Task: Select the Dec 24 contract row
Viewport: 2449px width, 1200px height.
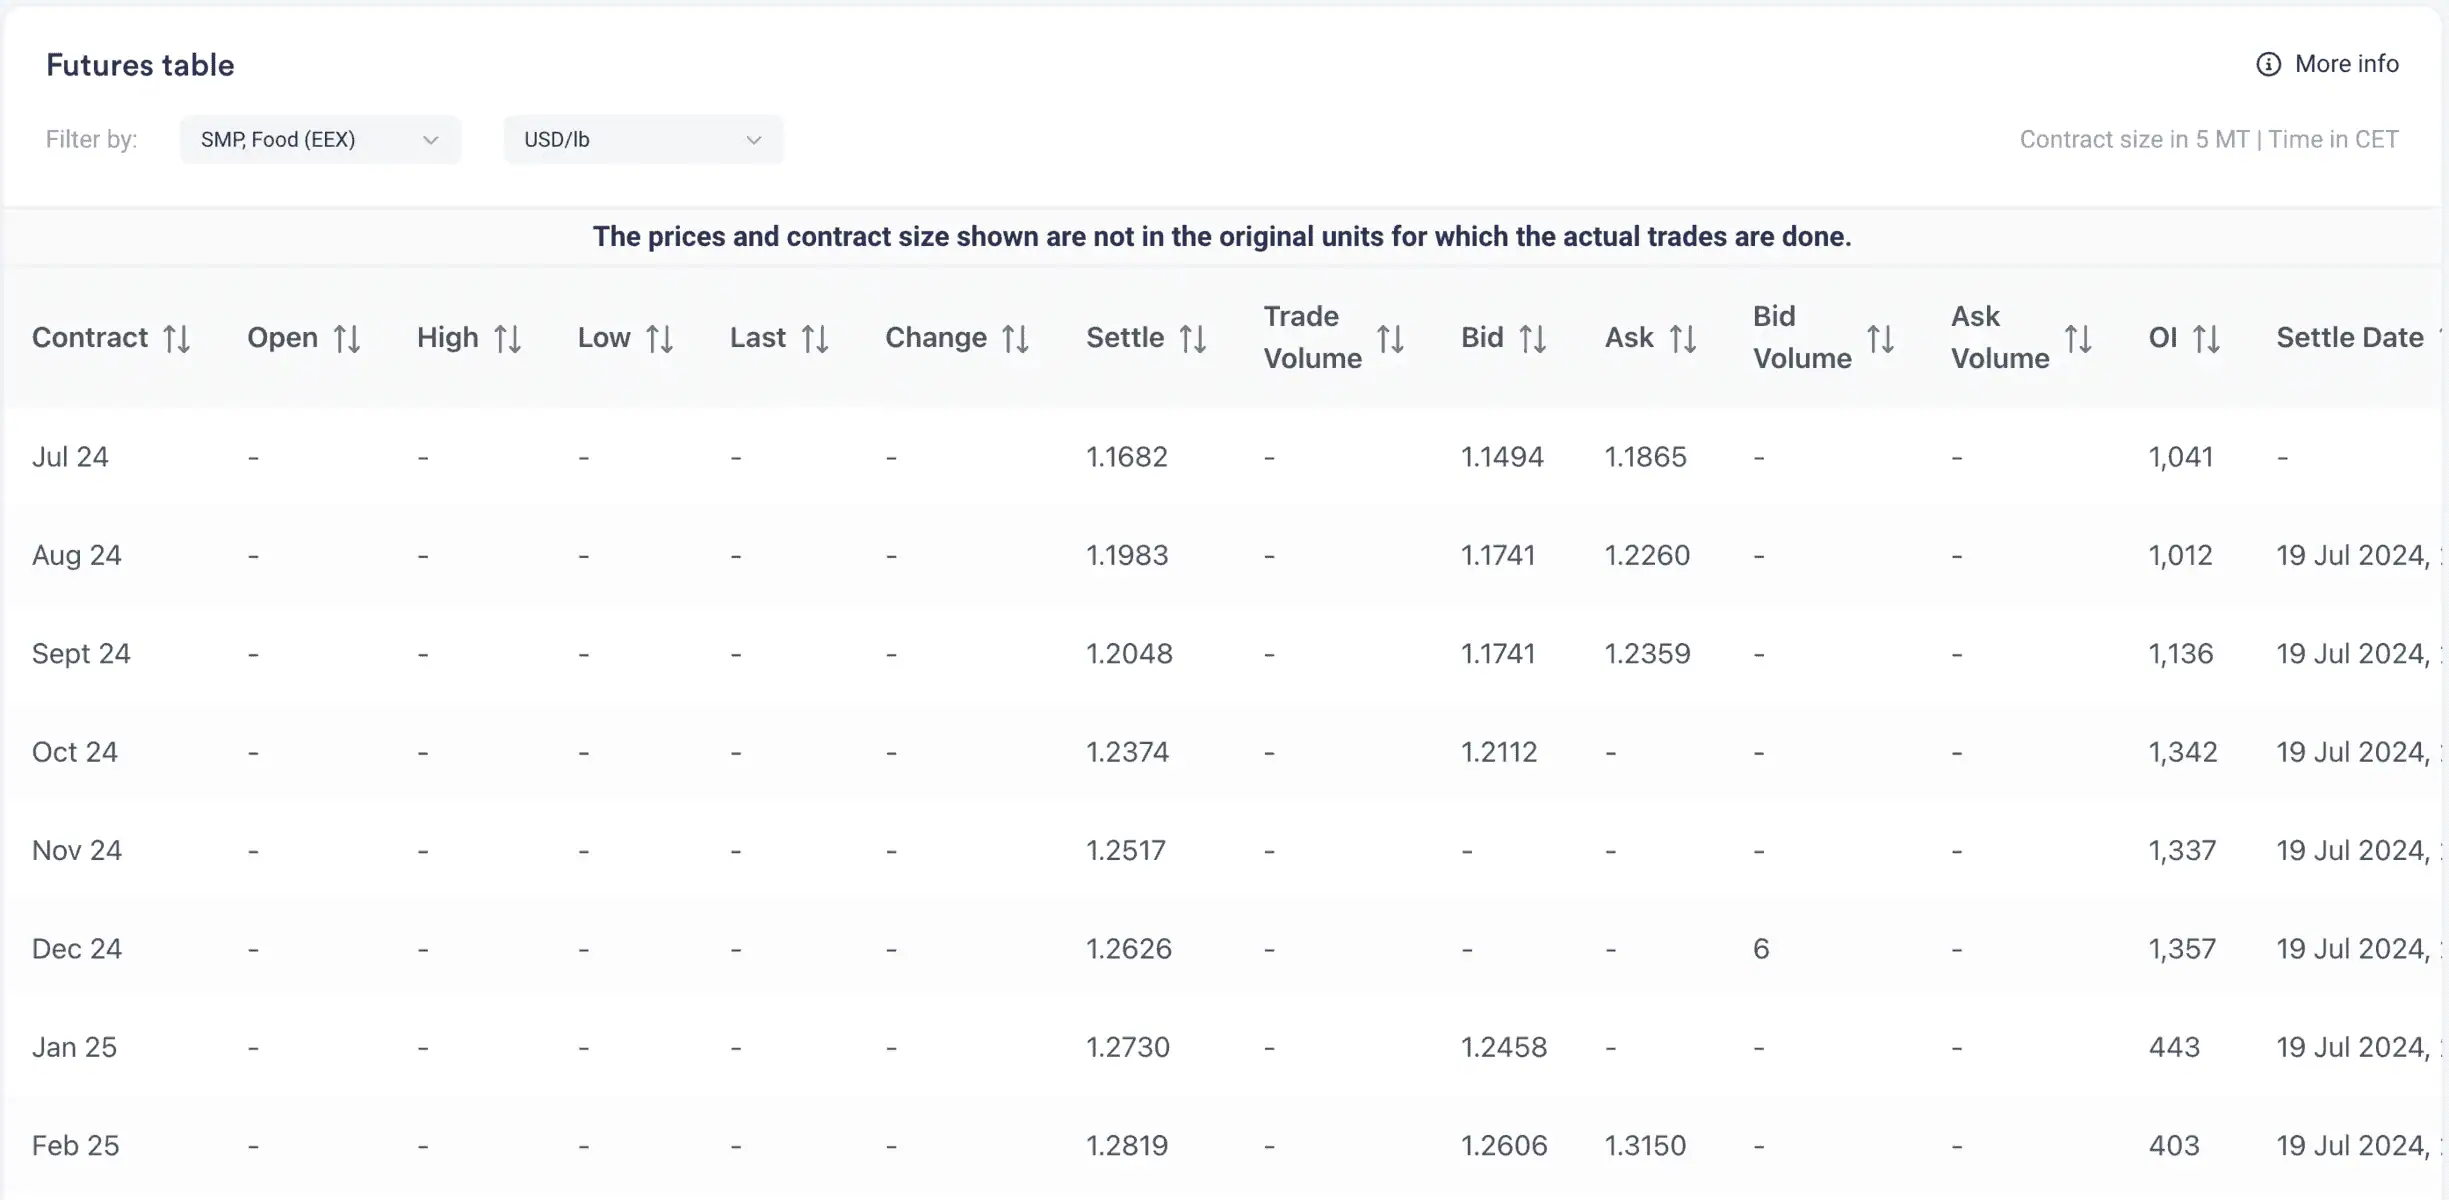Action: [1222, 949]
